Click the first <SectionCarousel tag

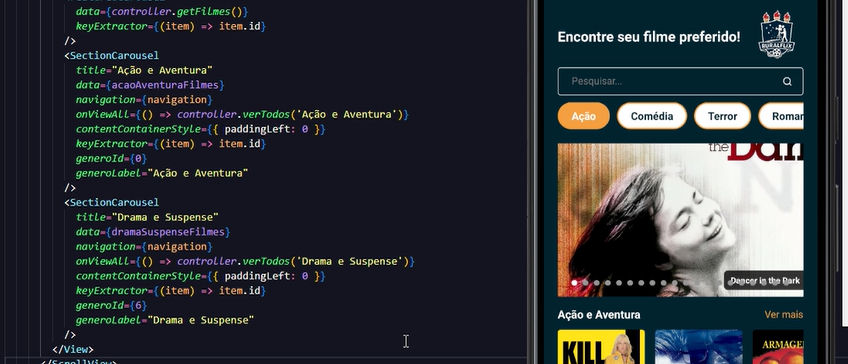pyautogui.click(x=111, y=55)
